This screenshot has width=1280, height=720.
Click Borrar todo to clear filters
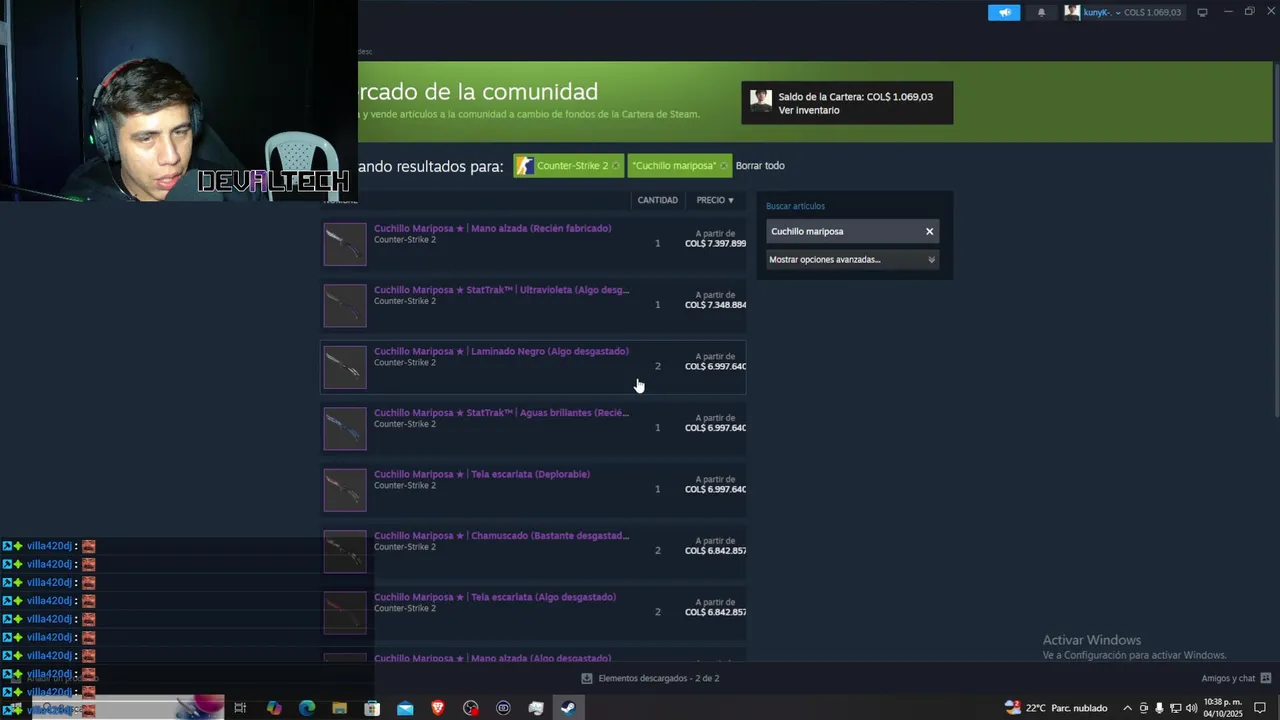[760, 166]
